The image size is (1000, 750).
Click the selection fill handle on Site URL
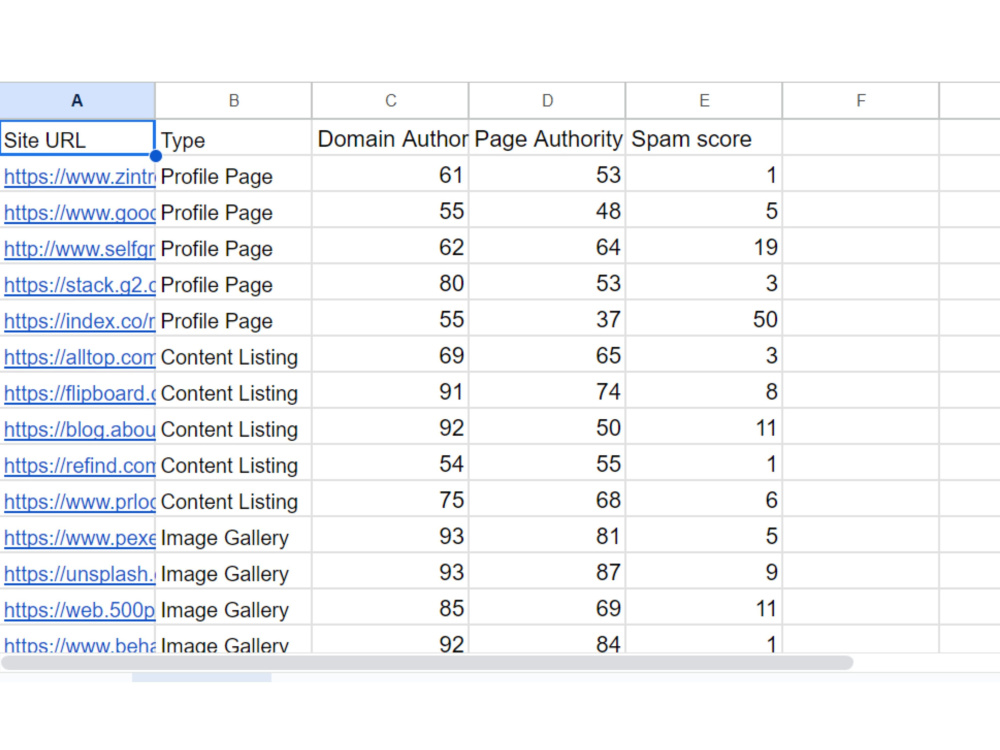click(x=155, y=156)
